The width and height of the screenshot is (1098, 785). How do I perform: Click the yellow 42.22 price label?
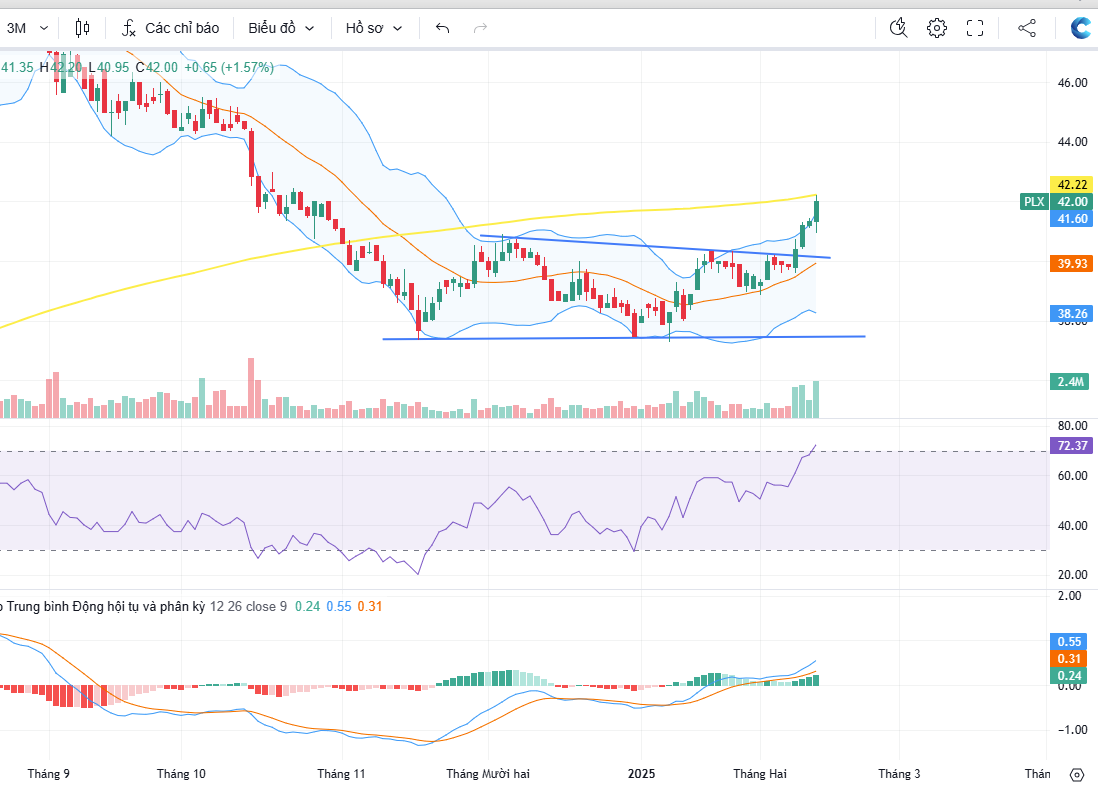1071,185
